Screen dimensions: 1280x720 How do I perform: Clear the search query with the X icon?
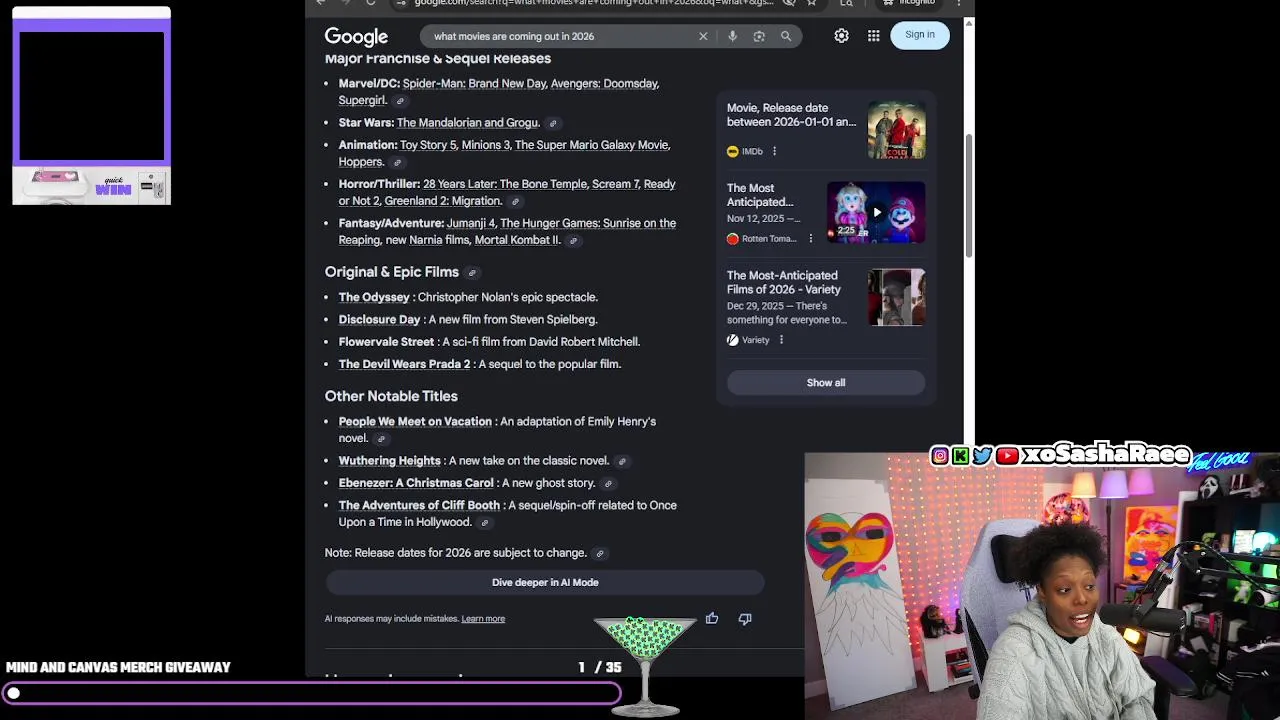[x=703, y=36]
